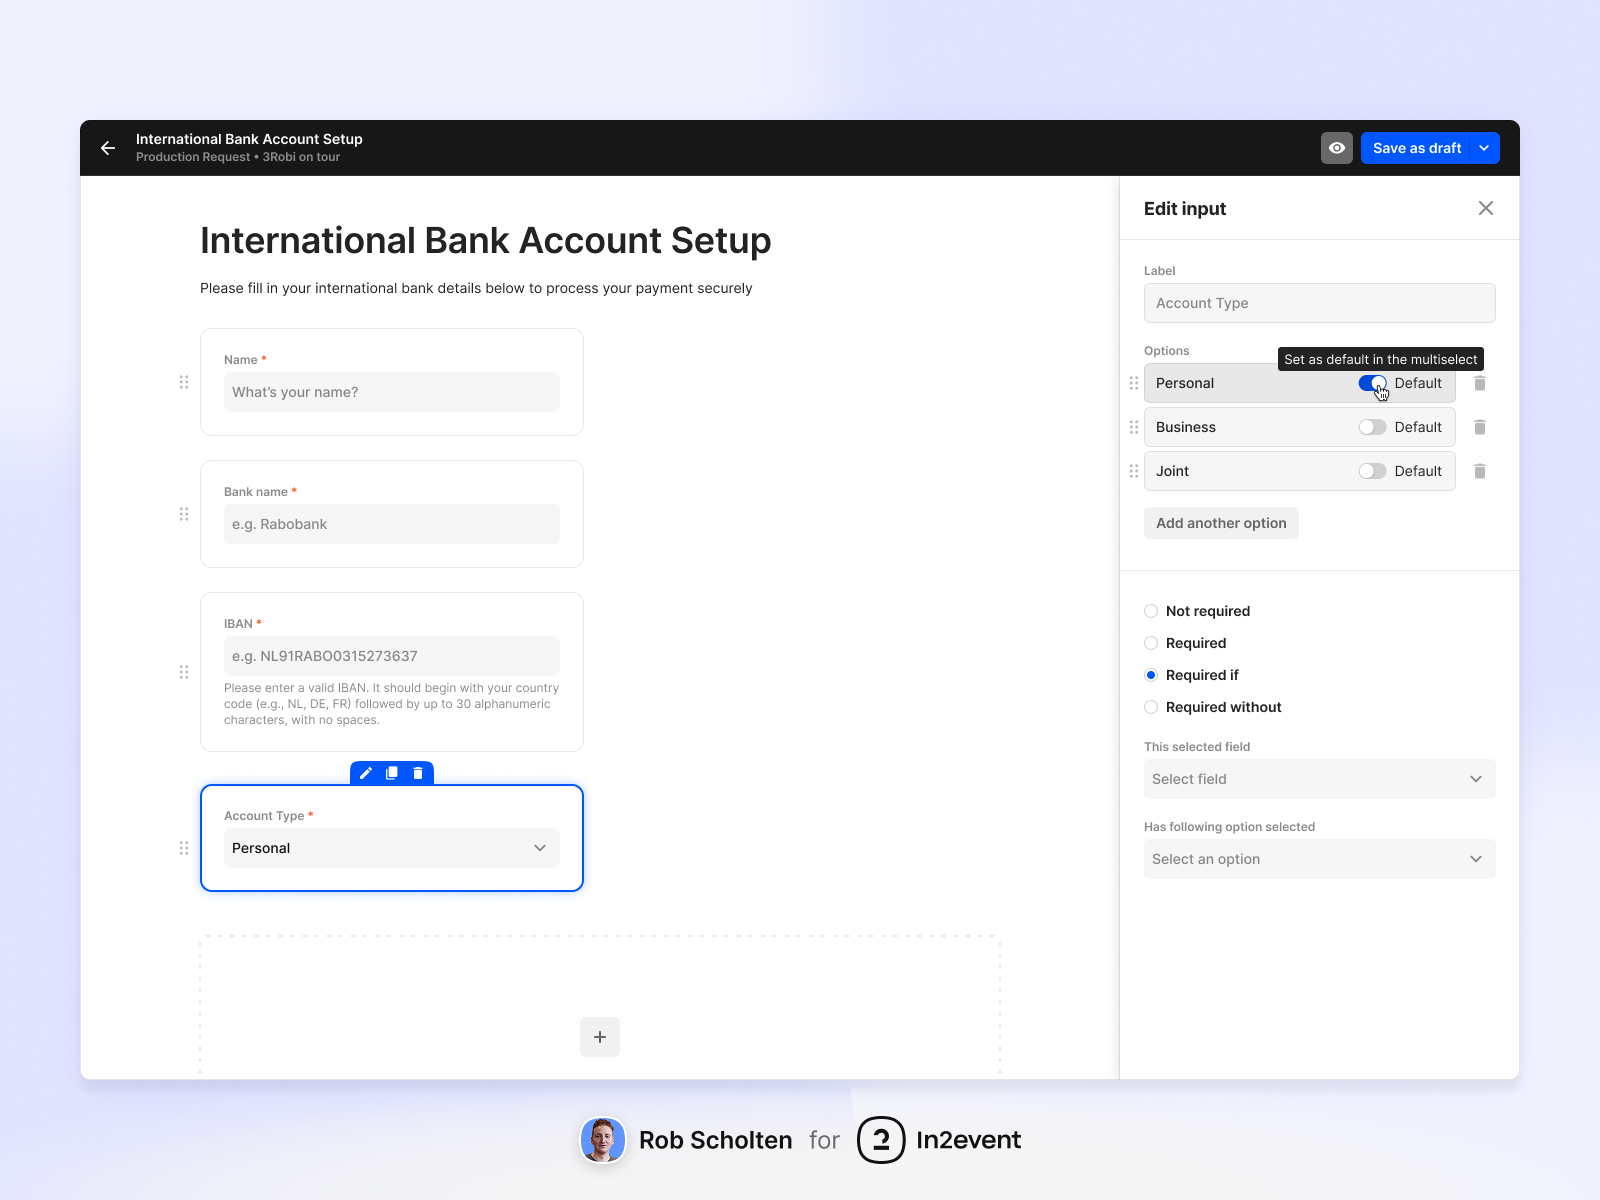
Task: Click the Production Request subtitle in header
Action: (x=238, y=157)
